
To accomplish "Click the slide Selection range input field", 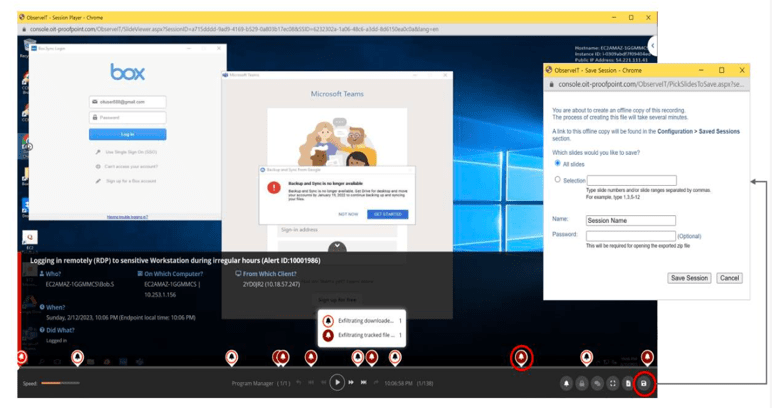I will pos(632,180).
